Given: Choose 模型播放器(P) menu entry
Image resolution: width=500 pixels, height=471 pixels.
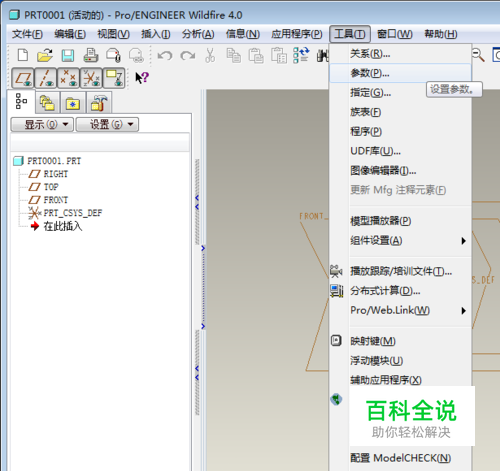Looking at the screenshot, I should pyautogui.click(x=400, y=221).
